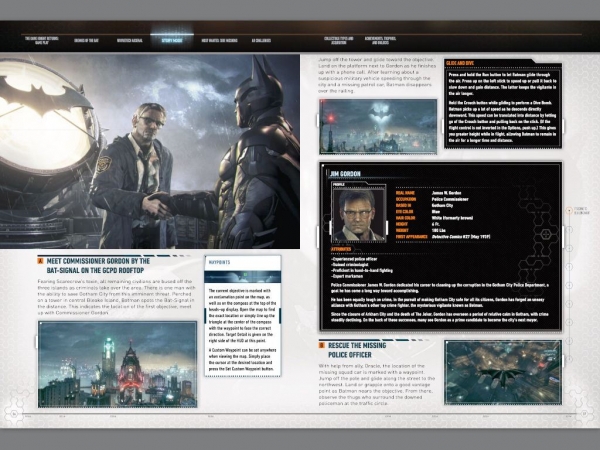600x450 pixels.
Task: Go to the WayneTech Arsenal tab
Action: coord(129,41)
